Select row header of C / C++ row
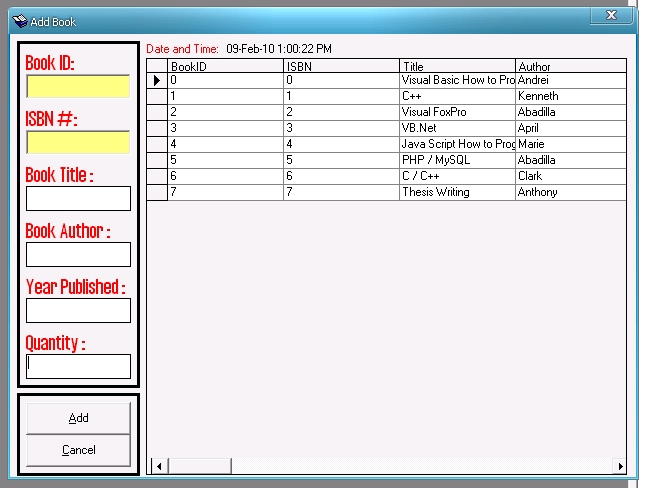Viewport: 649px width, 488px height. click(x=157, y=176)
